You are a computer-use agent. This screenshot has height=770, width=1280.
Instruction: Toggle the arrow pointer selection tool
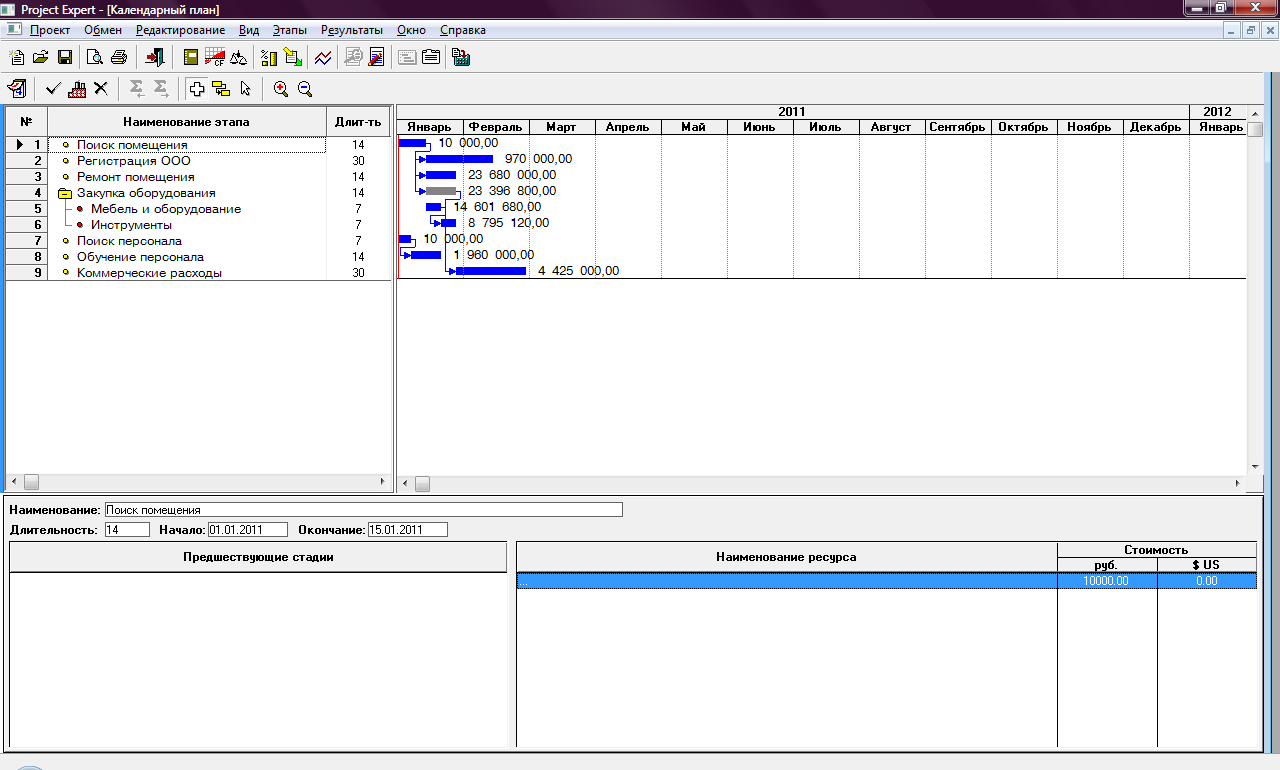pos(245,89)
